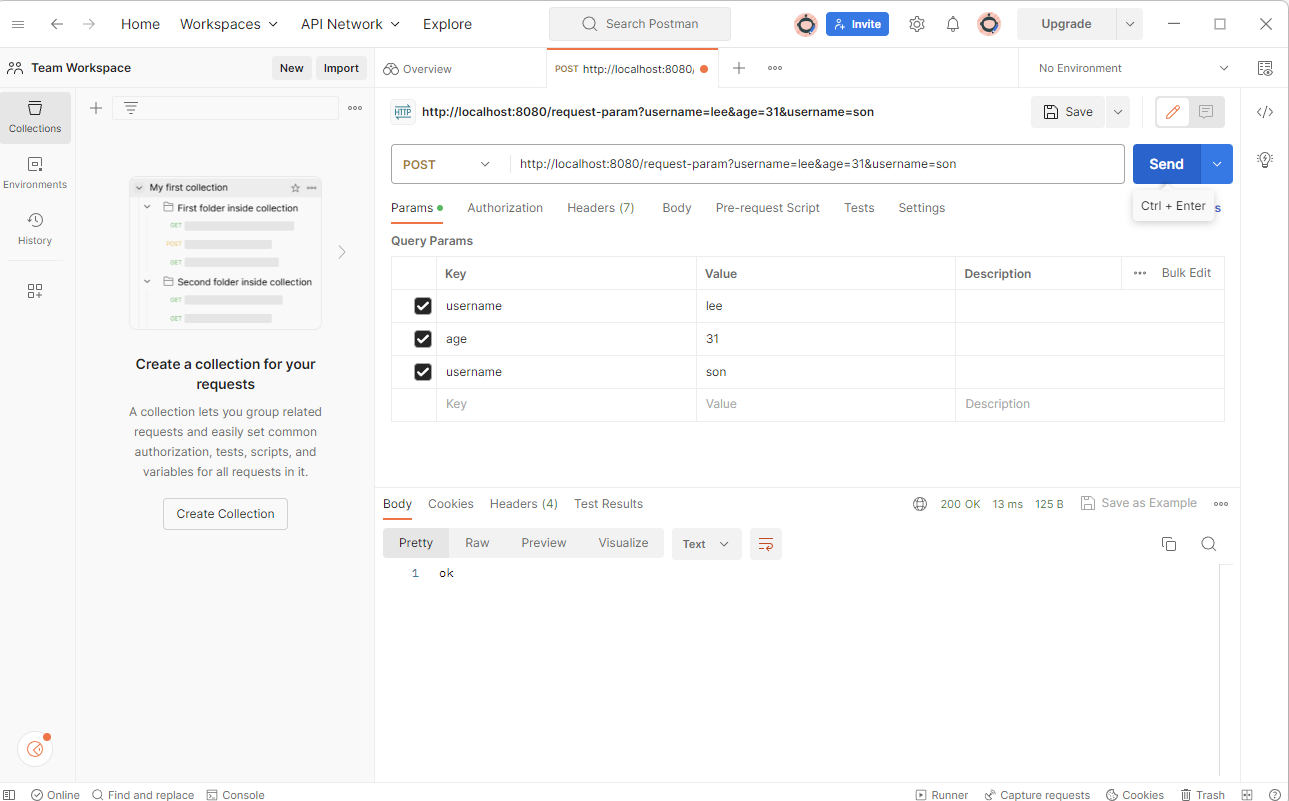Switch to the Authorization tab
Viewport: 1289px width, 801px height.
click(505, 208)
